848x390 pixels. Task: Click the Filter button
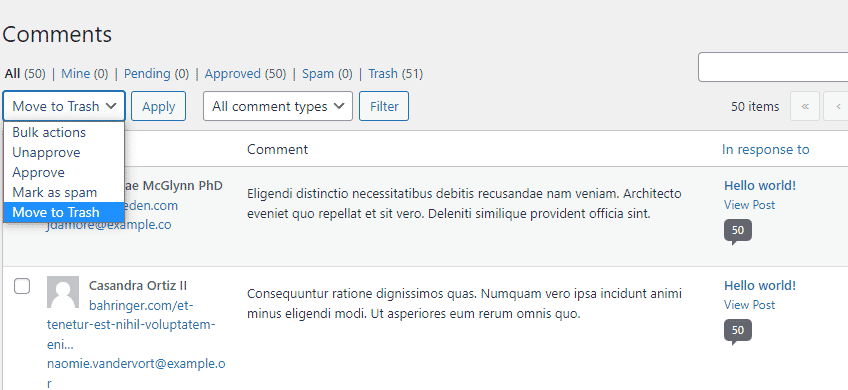384,106
